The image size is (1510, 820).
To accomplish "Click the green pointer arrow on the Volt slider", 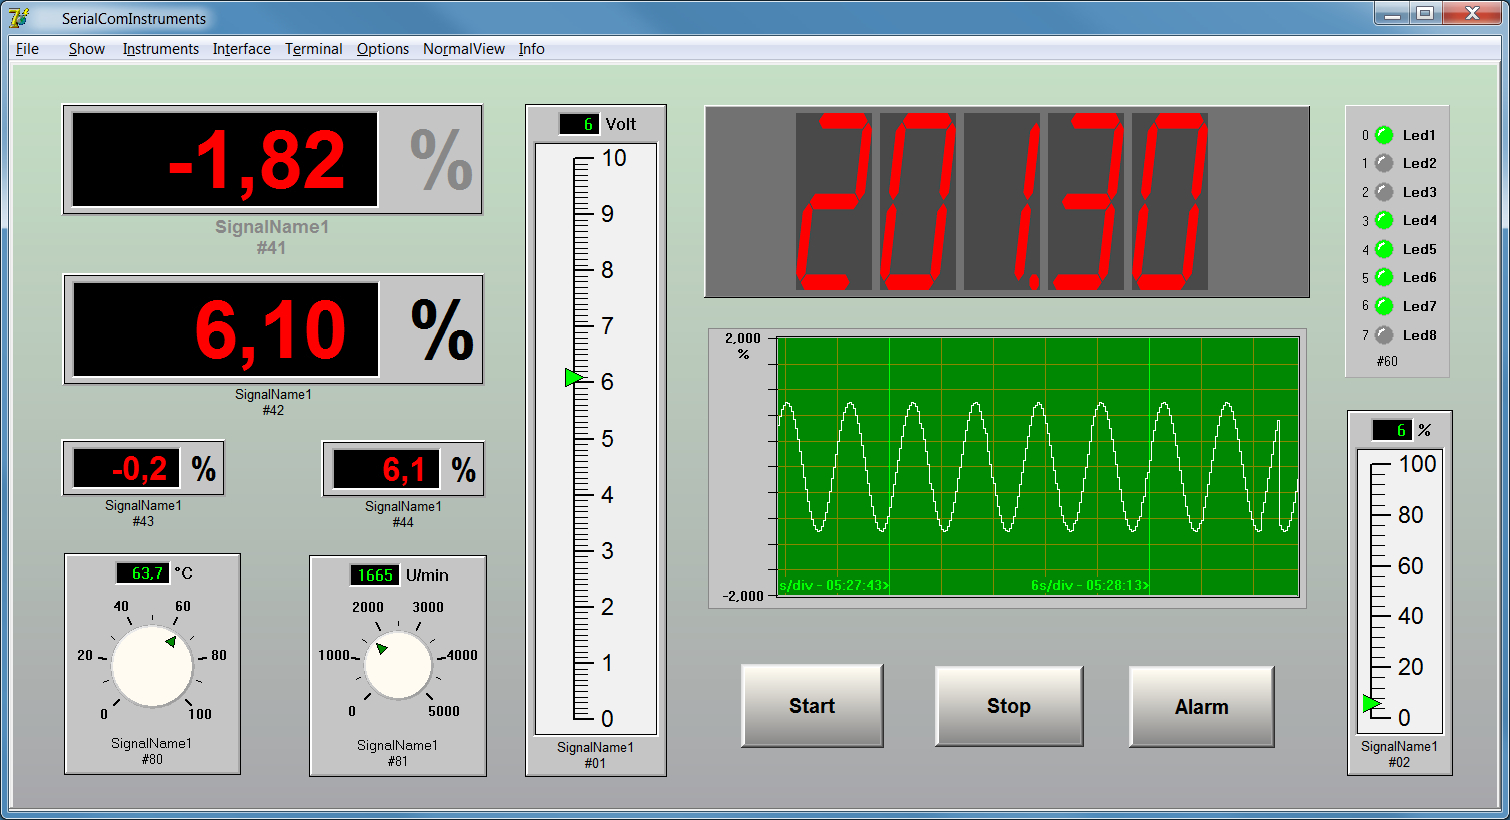I will pos(572,377).
